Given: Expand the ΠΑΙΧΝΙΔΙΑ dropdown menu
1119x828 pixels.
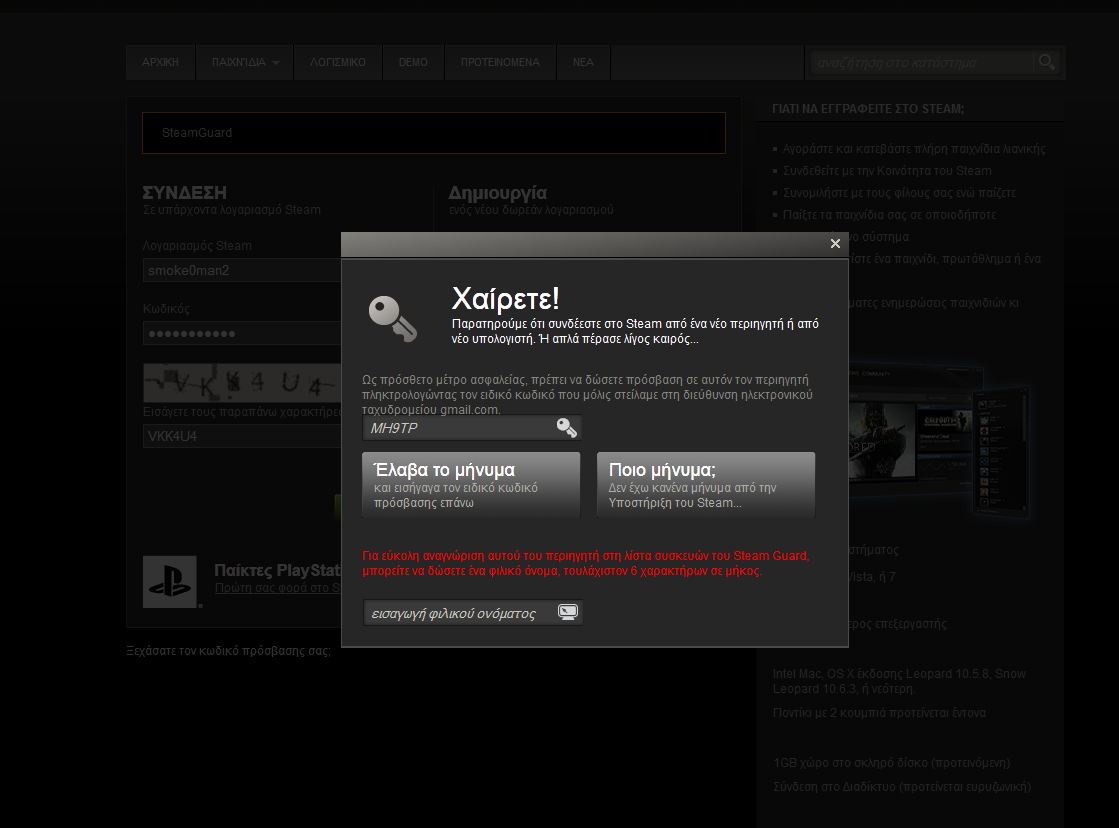Looking at the screenshot, I should tap(245, 62).
